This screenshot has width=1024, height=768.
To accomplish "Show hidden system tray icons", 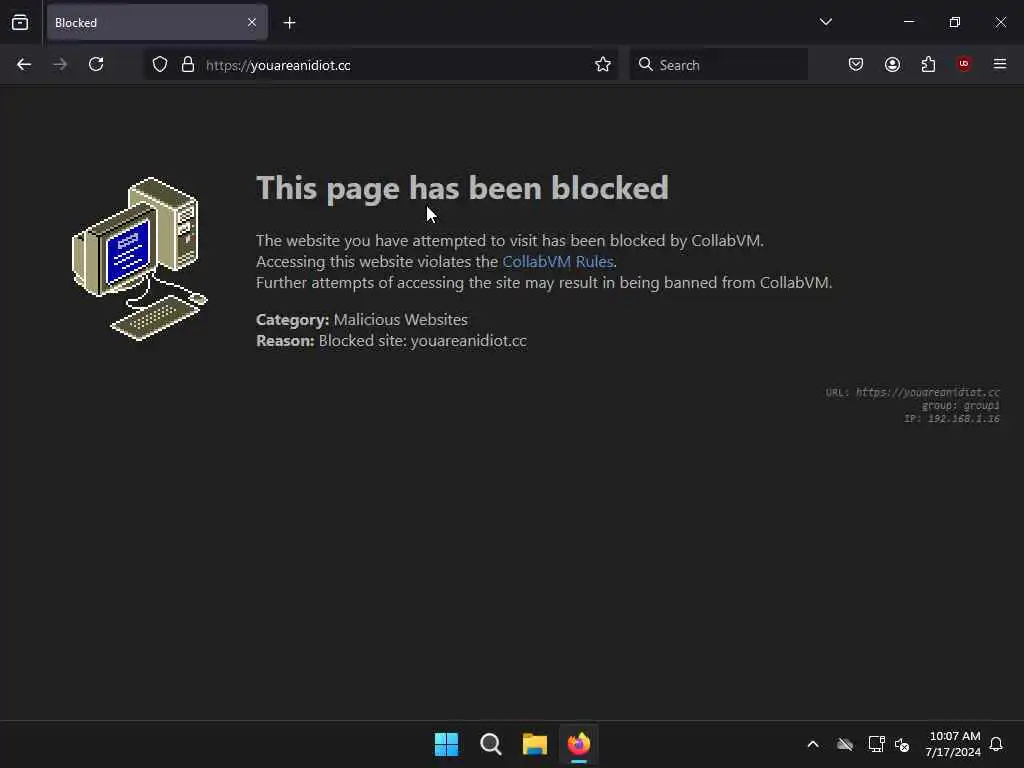I will (813, 744).
